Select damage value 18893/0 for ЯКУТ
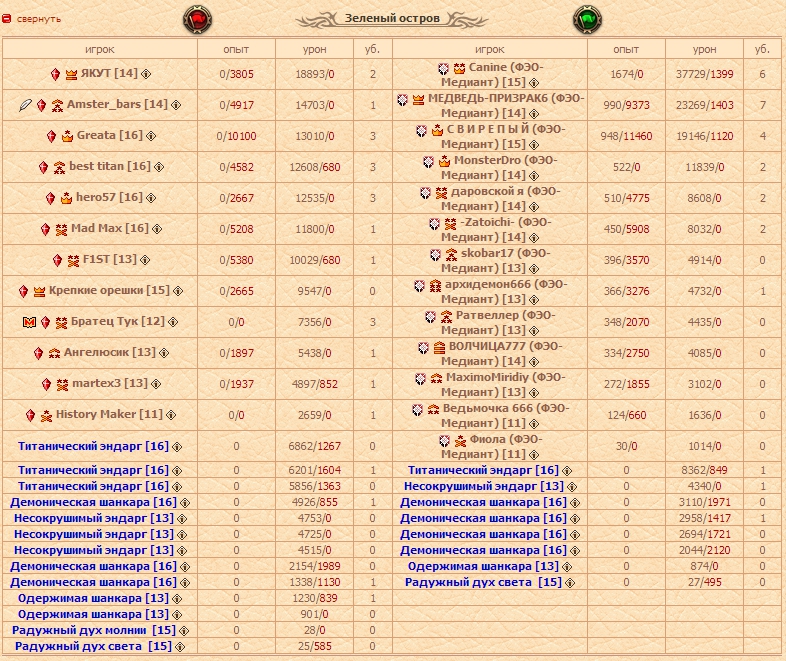Image resolution: width=786 pixels, height=661 pixels. 314,75
